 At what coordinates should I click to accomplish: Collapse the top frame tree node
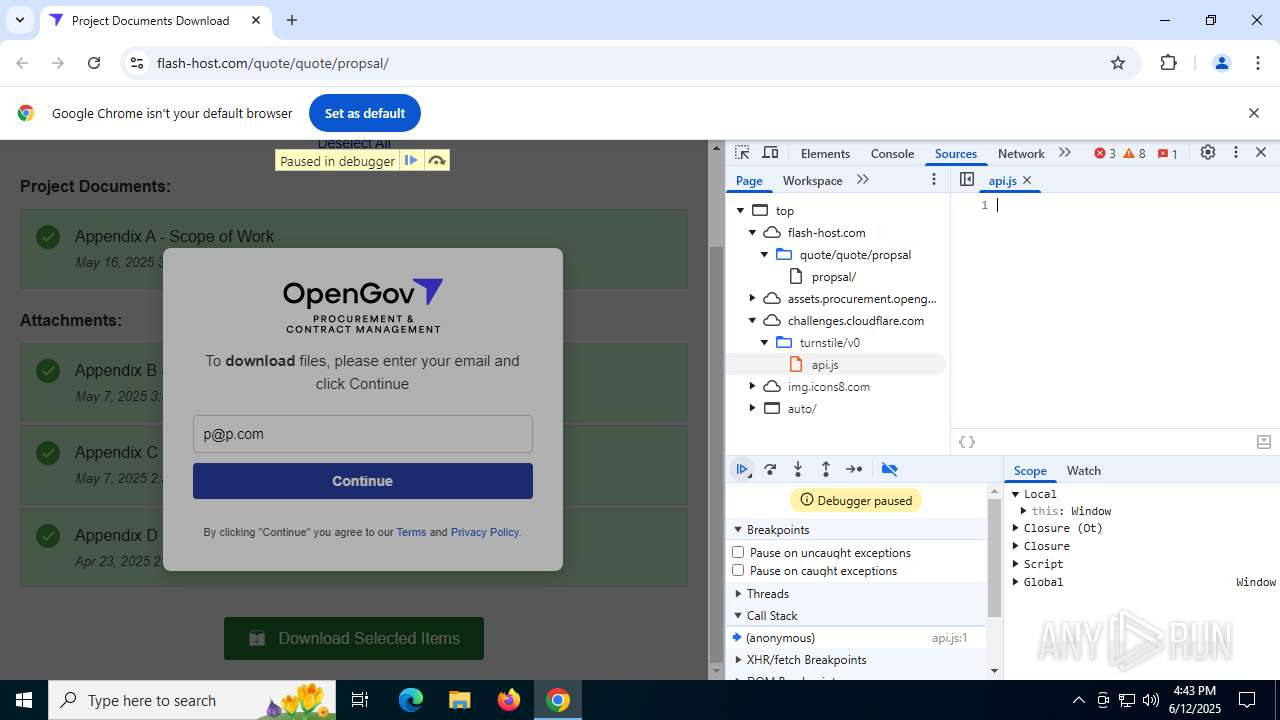point(741,210)
